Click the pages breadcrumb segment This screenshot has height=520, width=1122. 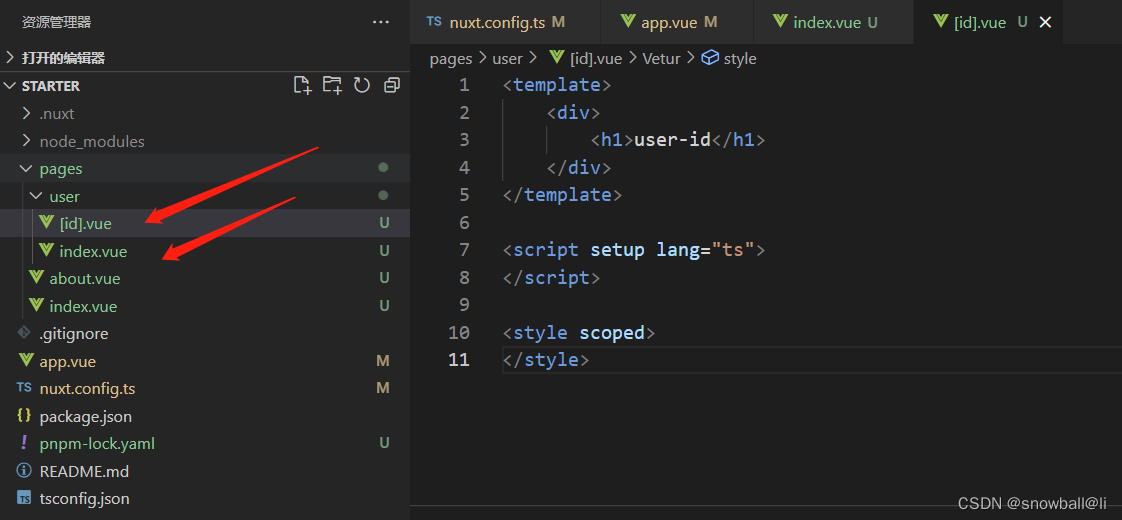pyautogui.click(x=450, y=59)
